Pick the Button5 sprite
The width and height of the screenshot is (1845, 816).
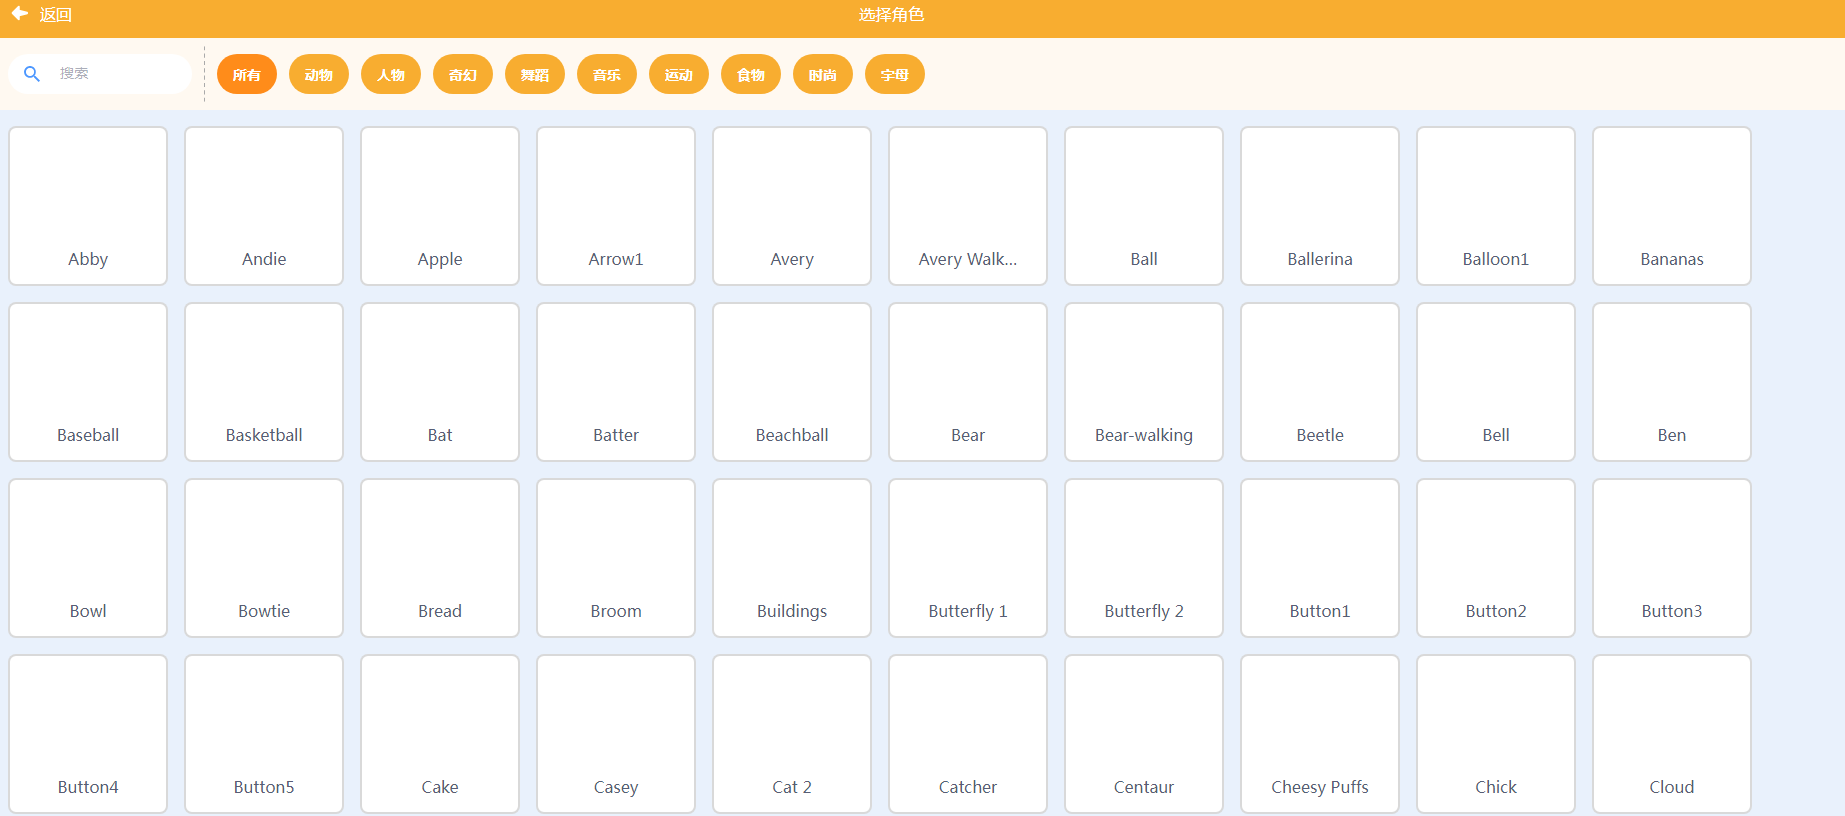coord(264,734)
